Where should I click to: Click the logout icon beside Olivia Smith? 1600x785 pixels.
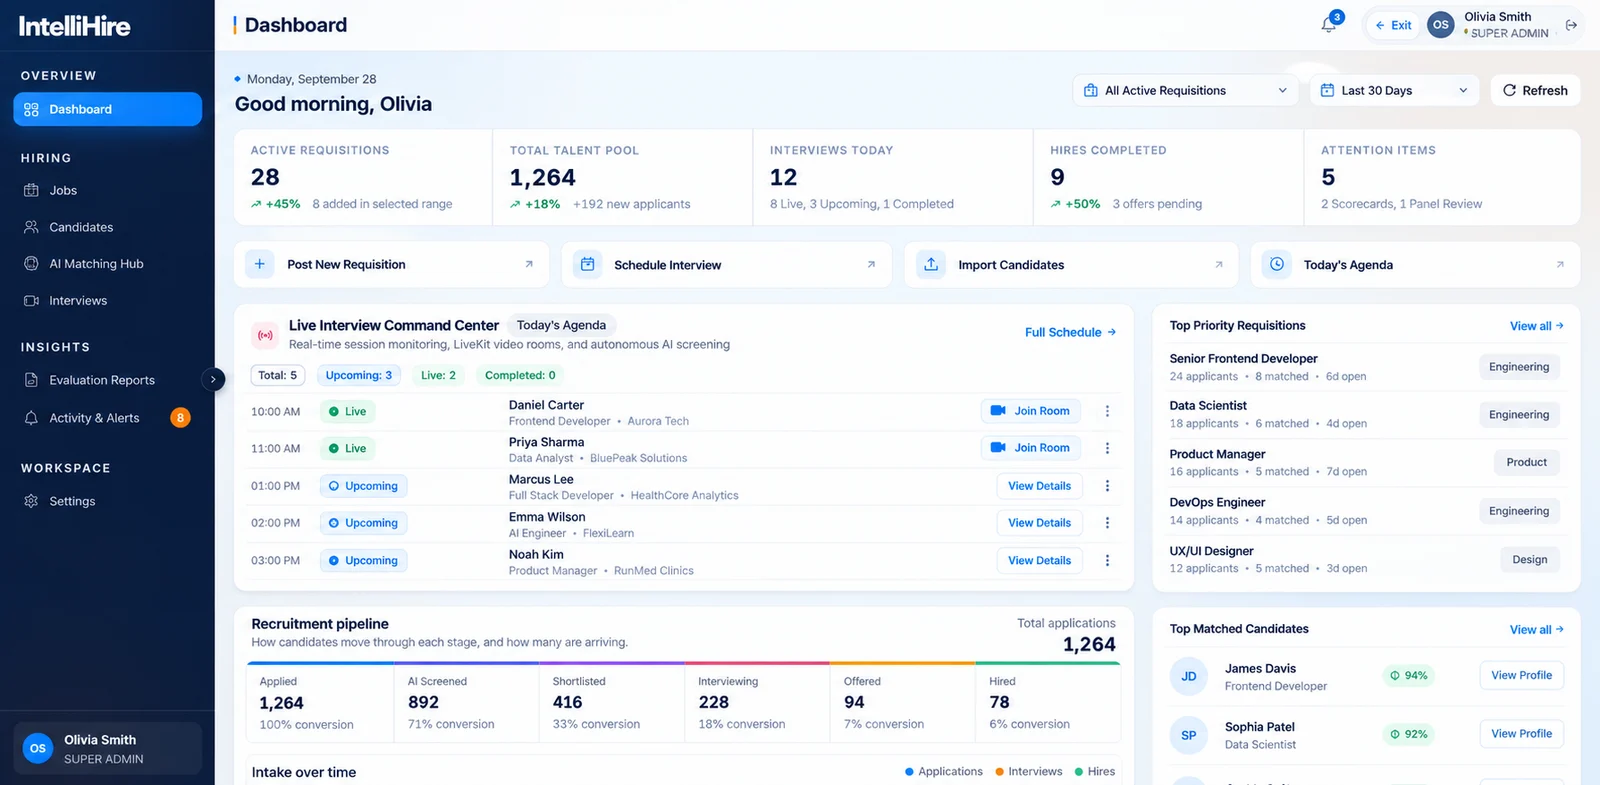(1571, 25)
